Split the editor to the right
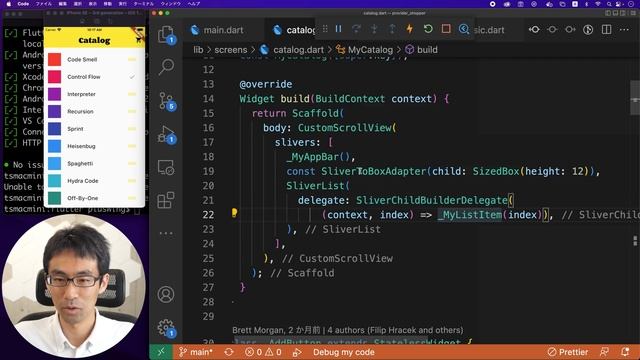Image resolution: width=640 pixels, height=360 pixels. pos(607,29)
